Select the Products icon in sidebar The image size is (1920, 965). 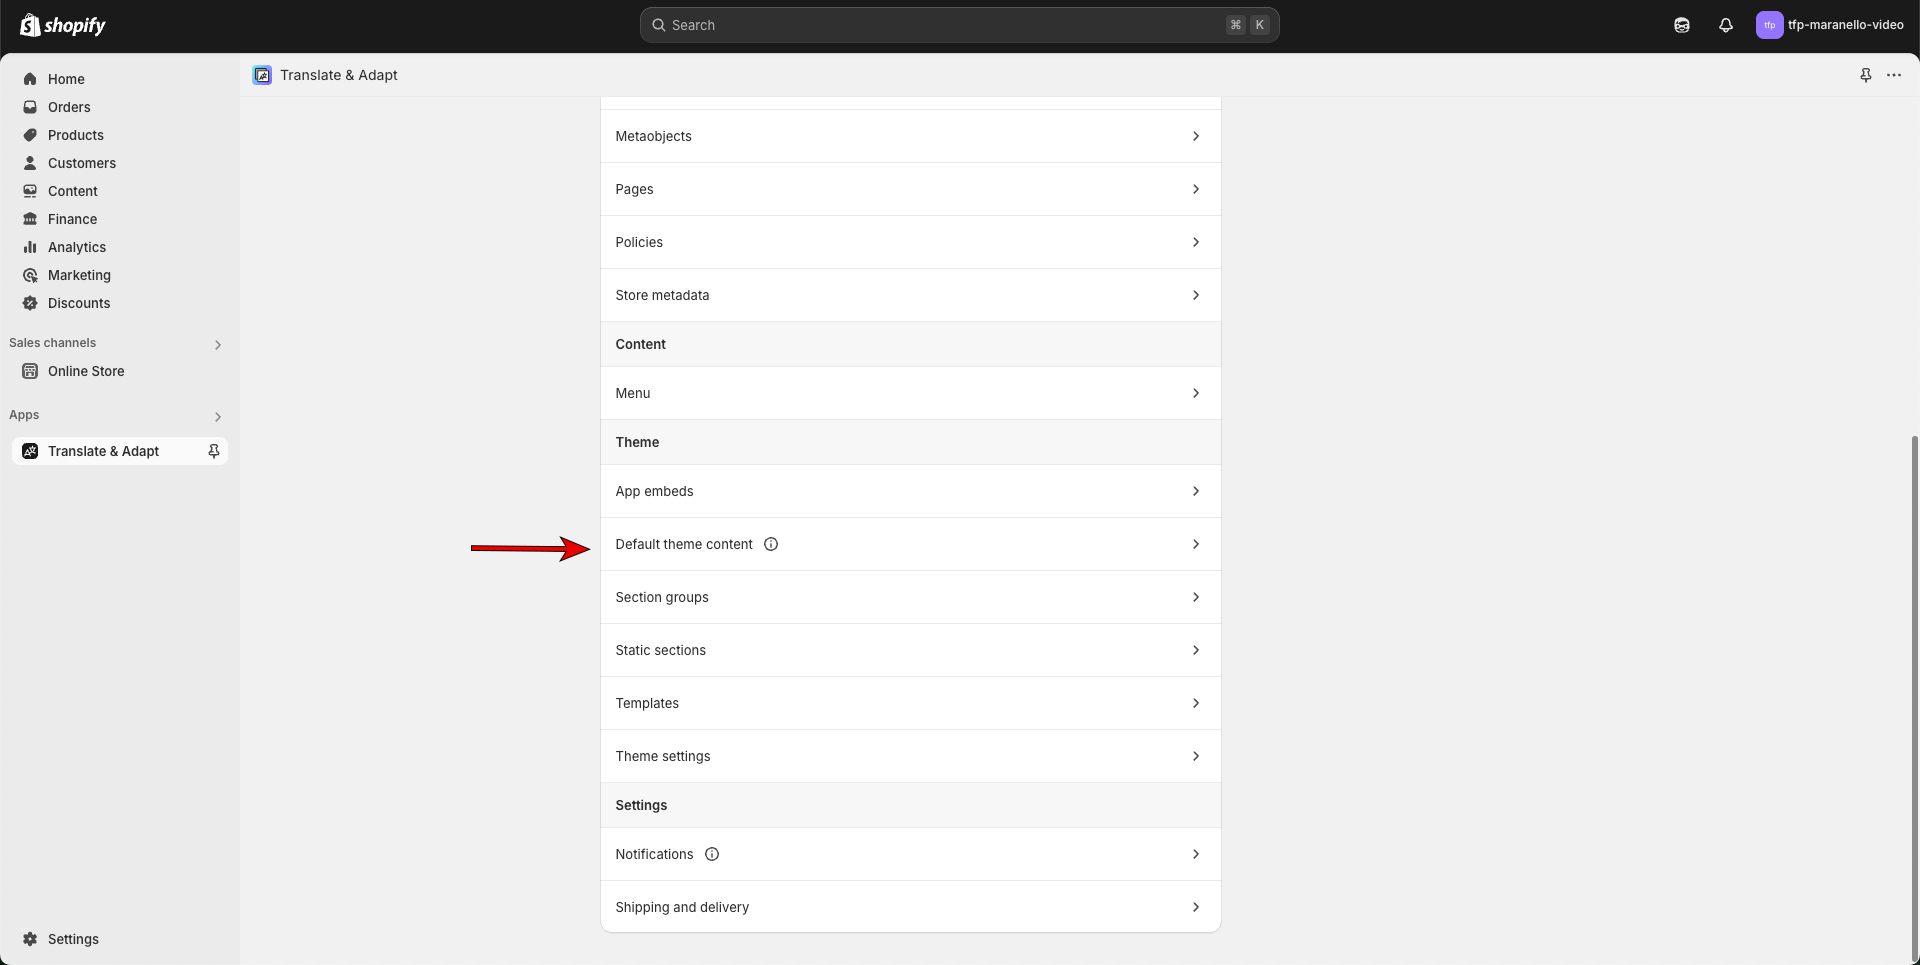tap(29, 135)
